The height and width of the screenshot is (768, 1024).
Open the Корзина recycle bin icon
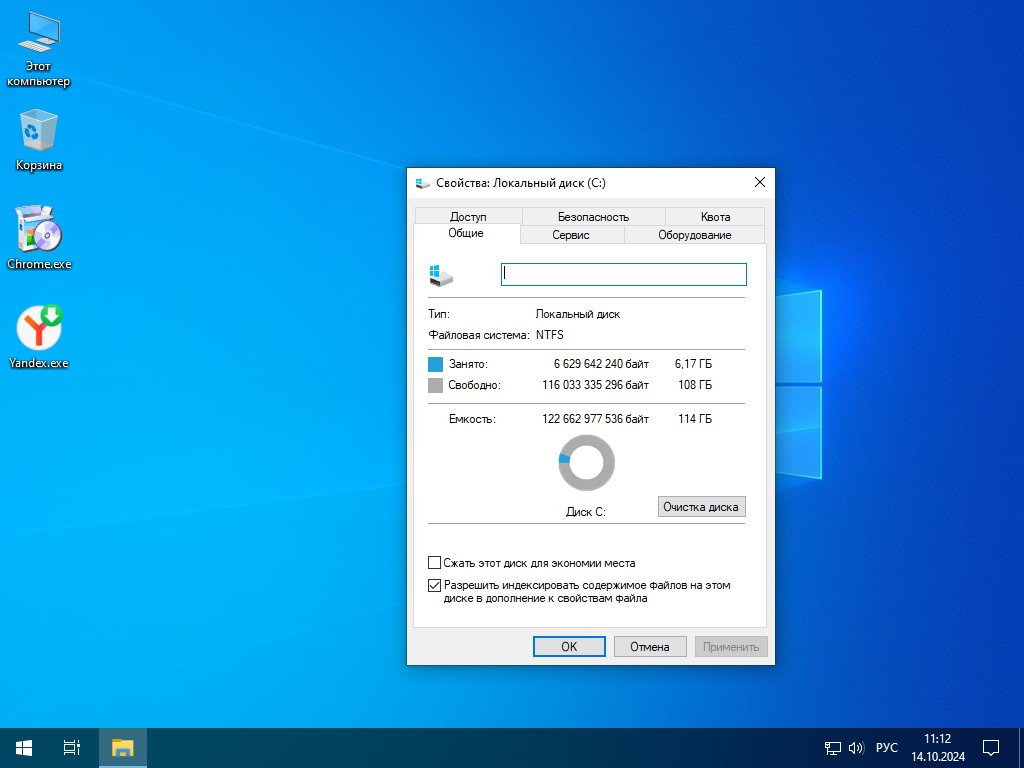38,132
